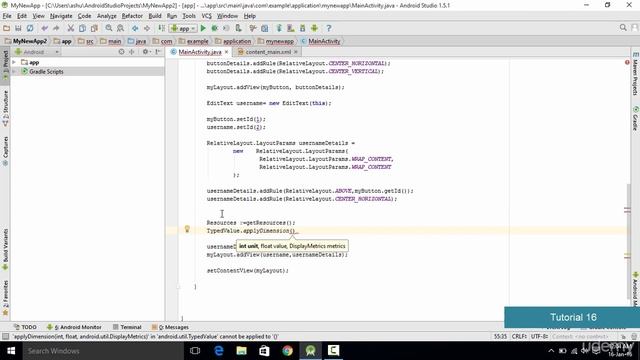The image size is (640, 360).
Task: Open the Messages tool window
Action: [x=170, y=327]
